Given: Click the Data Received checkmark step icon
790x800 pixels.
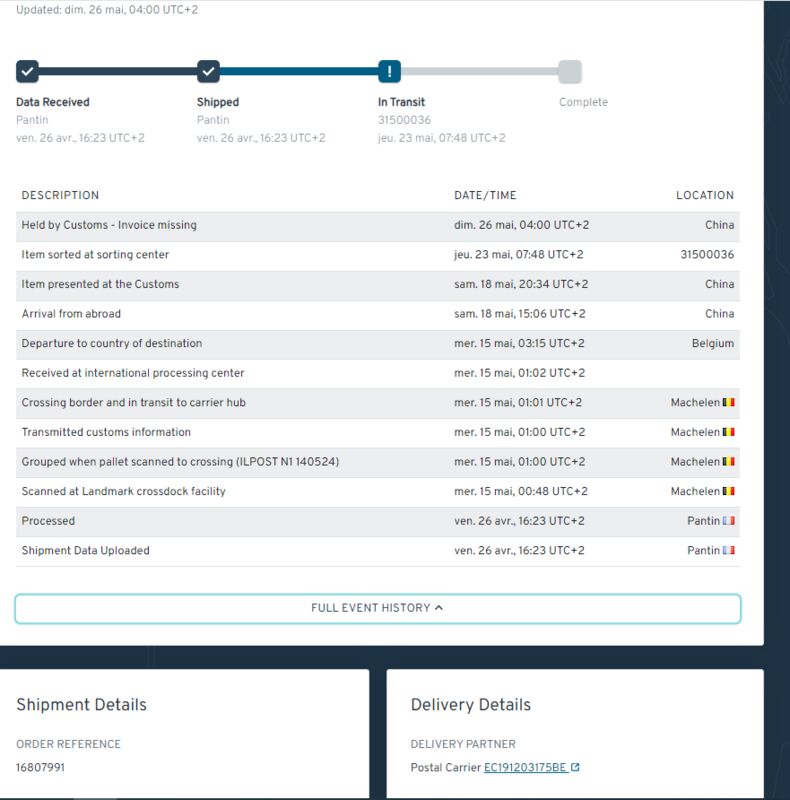Looking at the screenshot, I should (28, 71).
